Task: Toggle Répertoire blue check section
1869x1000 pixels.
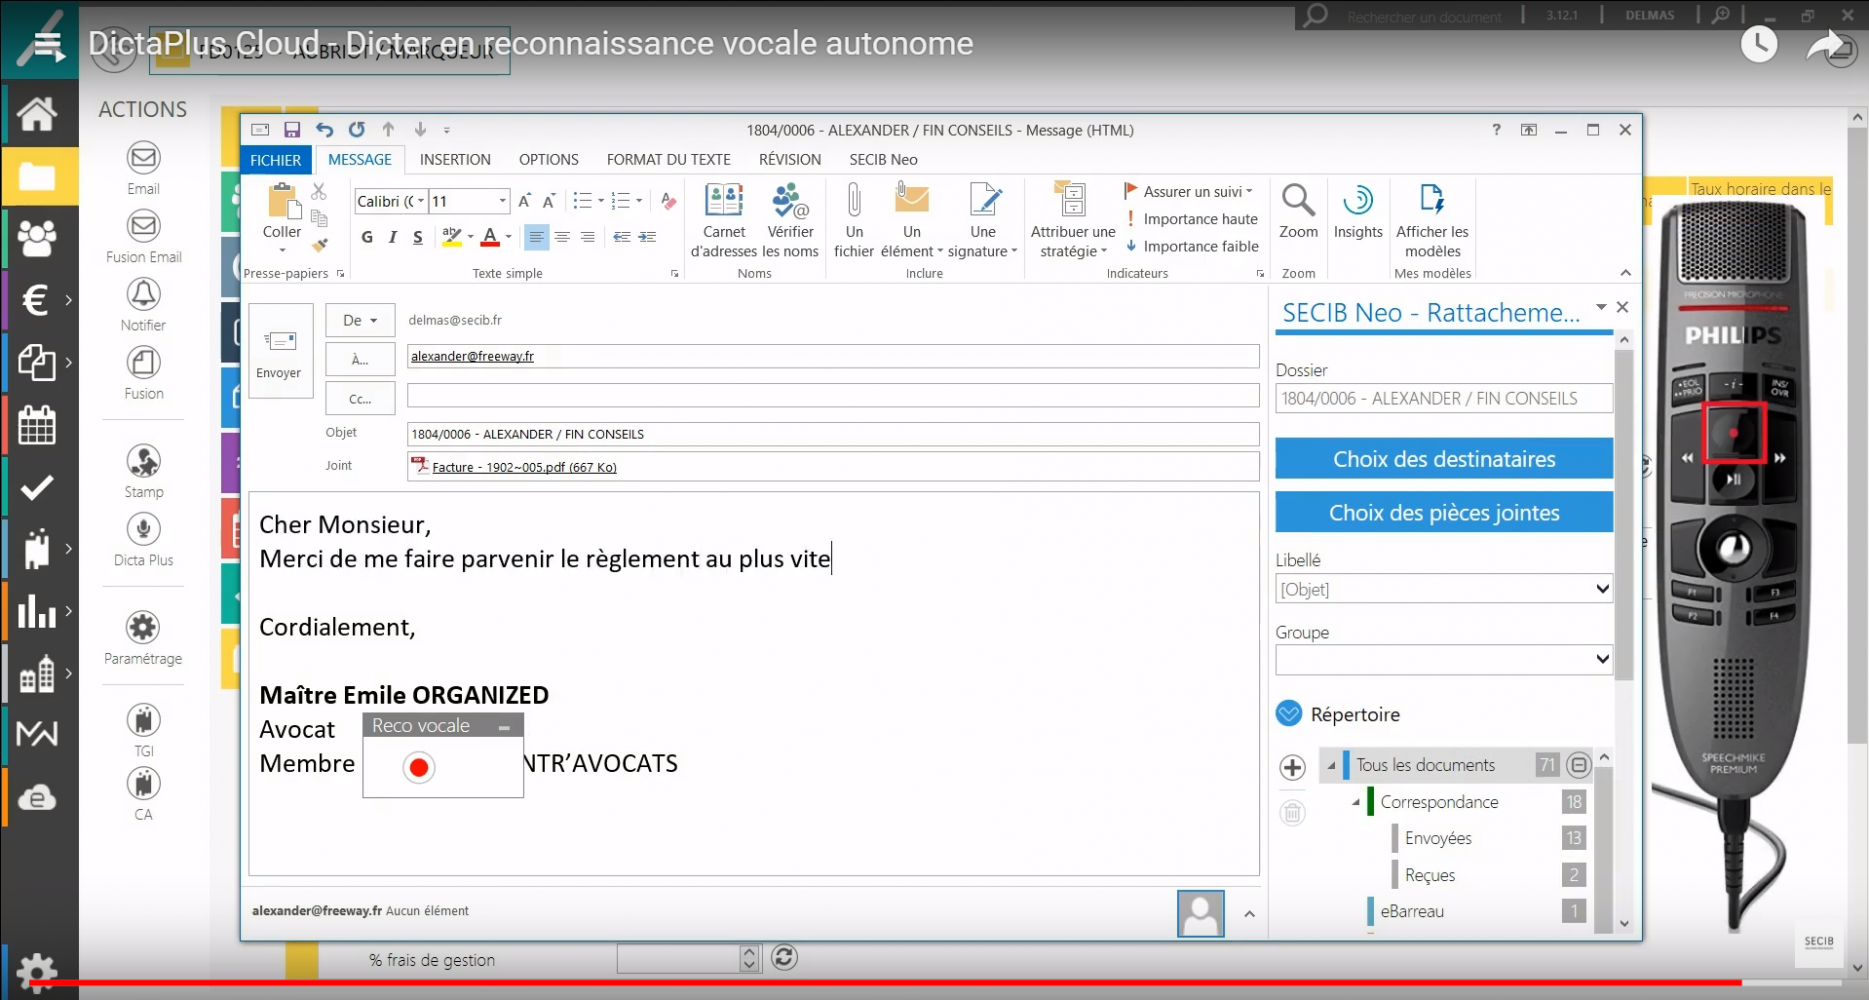Action: coord(1289,714)
